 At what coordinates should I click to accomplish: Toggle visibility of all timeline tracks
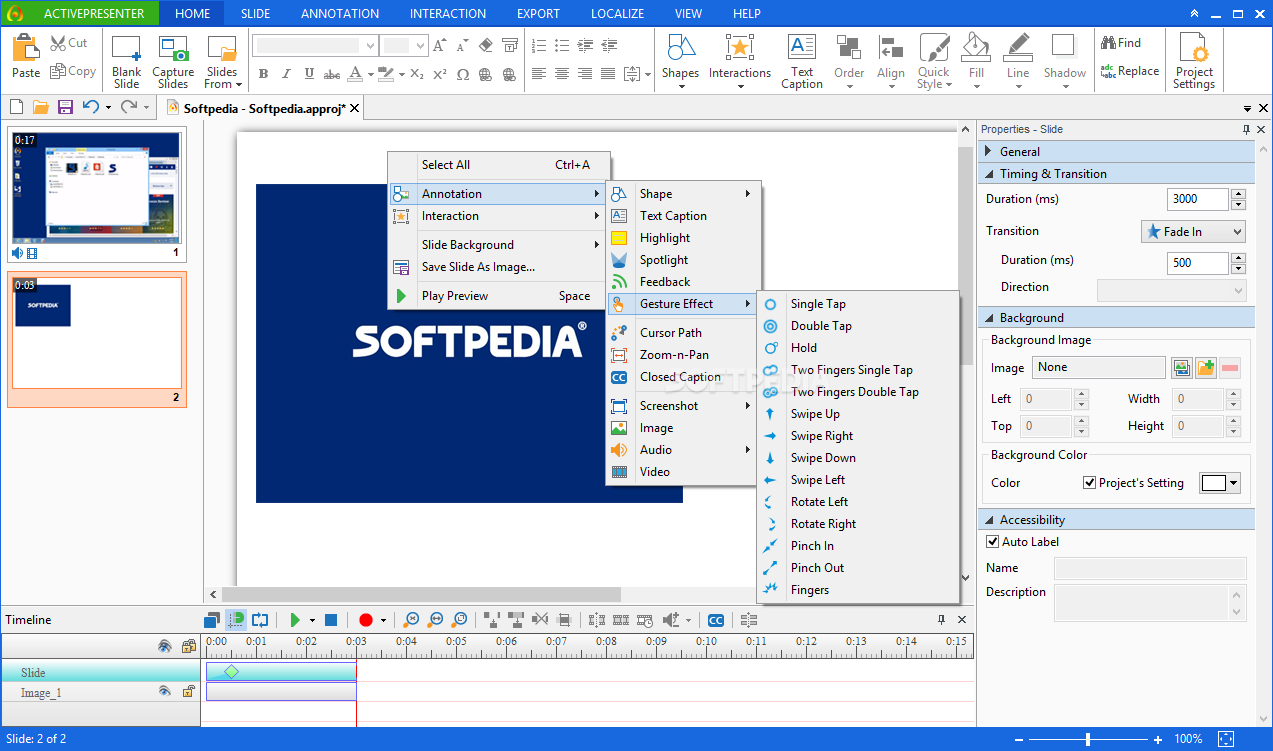(165, 646)
